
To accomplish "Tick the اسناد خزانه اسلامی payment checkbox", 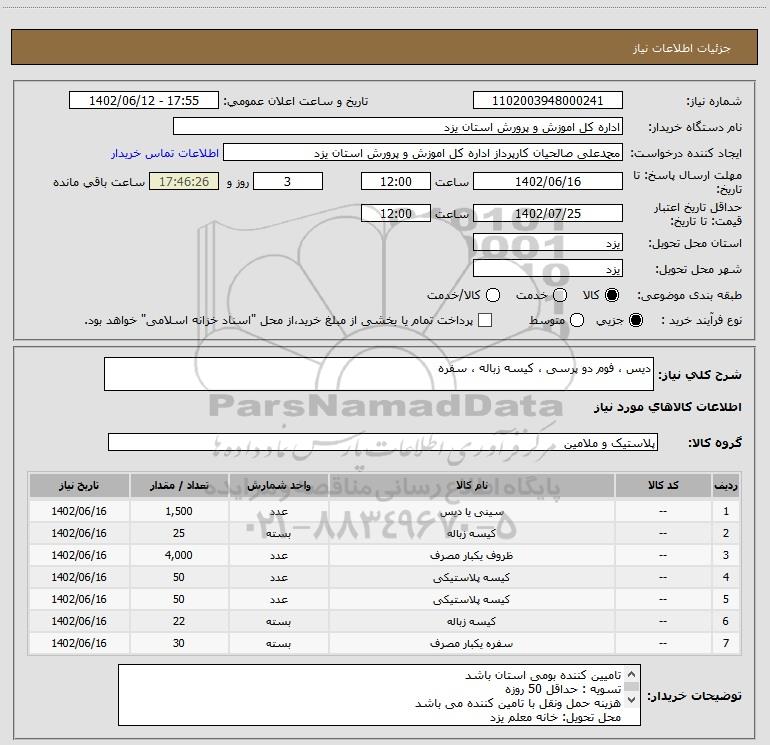I will 485,320.
